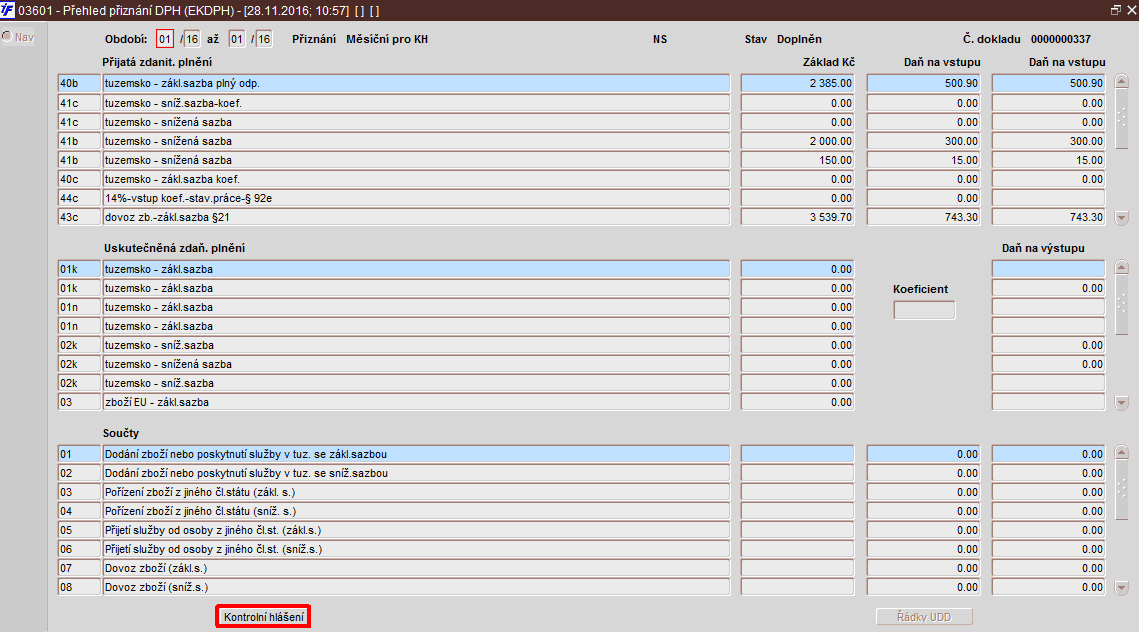Image resolution: width=1139 pixels, height=632 pixels.
Task: Click the application logo icon in title bar
Action: [x=7, y=10]
